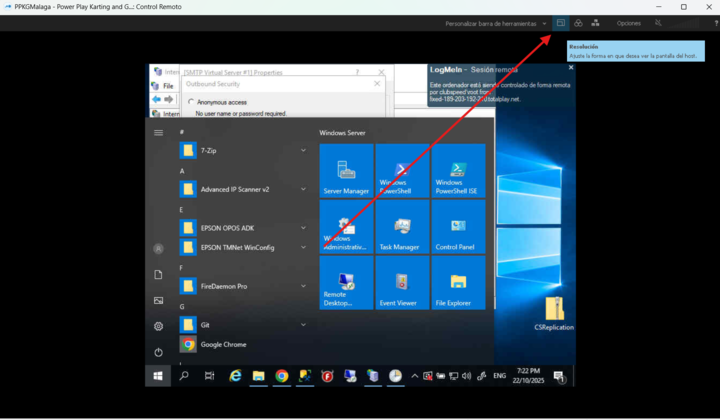
Task: Click the Windows Start button
Action: pos(158,376)
